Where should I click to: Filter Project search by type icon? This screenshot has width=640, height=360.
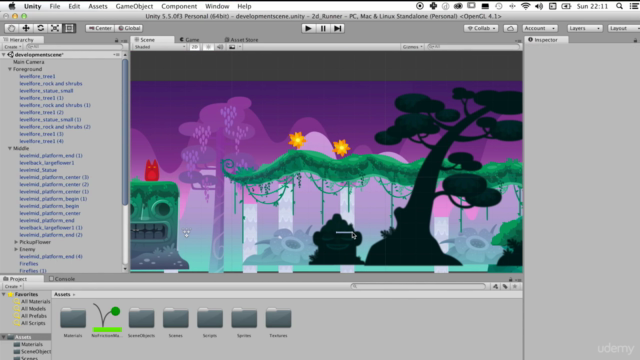(x=496, y=287)
